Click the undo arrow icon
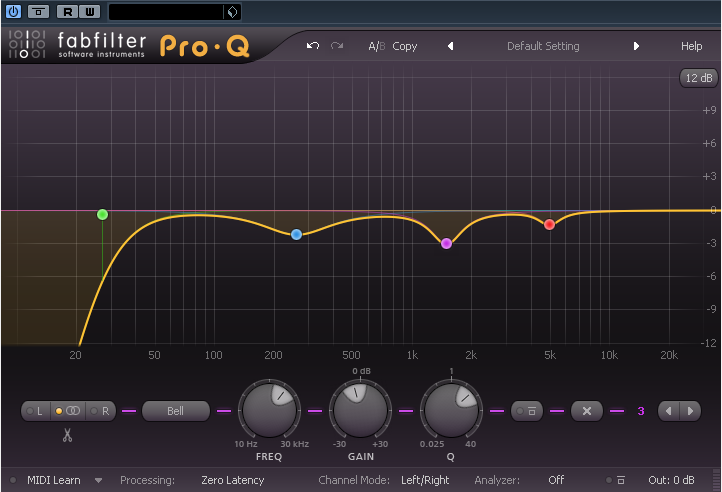The image size is (722, 492). click(313, 46)
